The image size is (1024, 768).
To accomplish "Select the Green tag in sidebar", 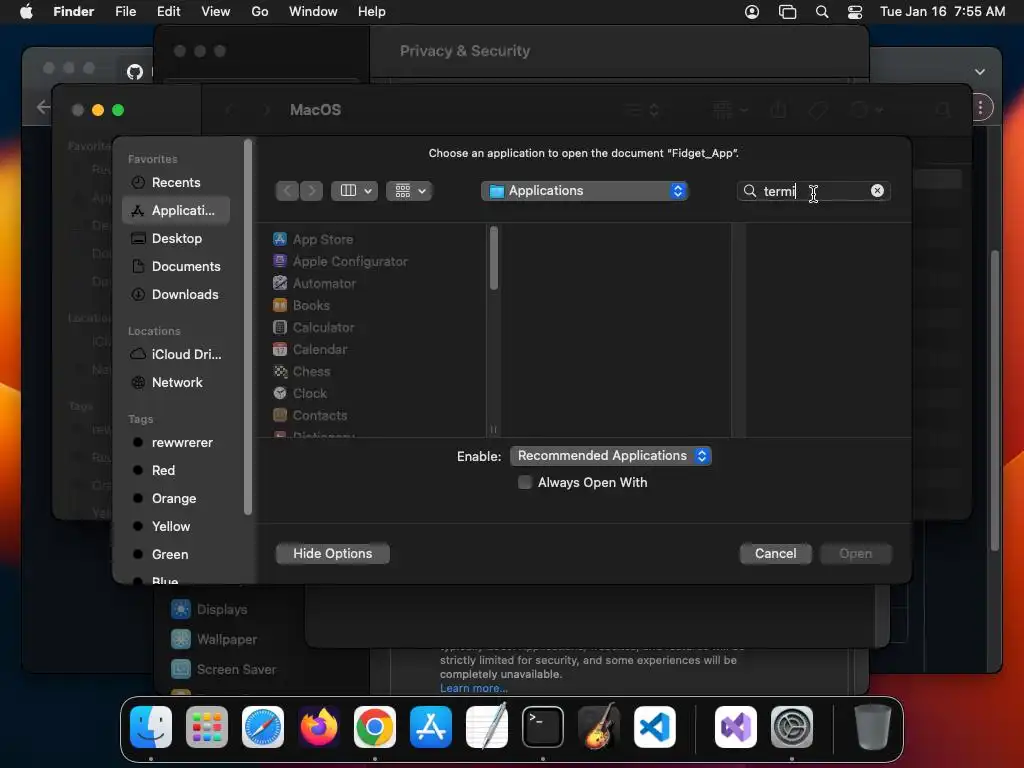I will (176, 554).
